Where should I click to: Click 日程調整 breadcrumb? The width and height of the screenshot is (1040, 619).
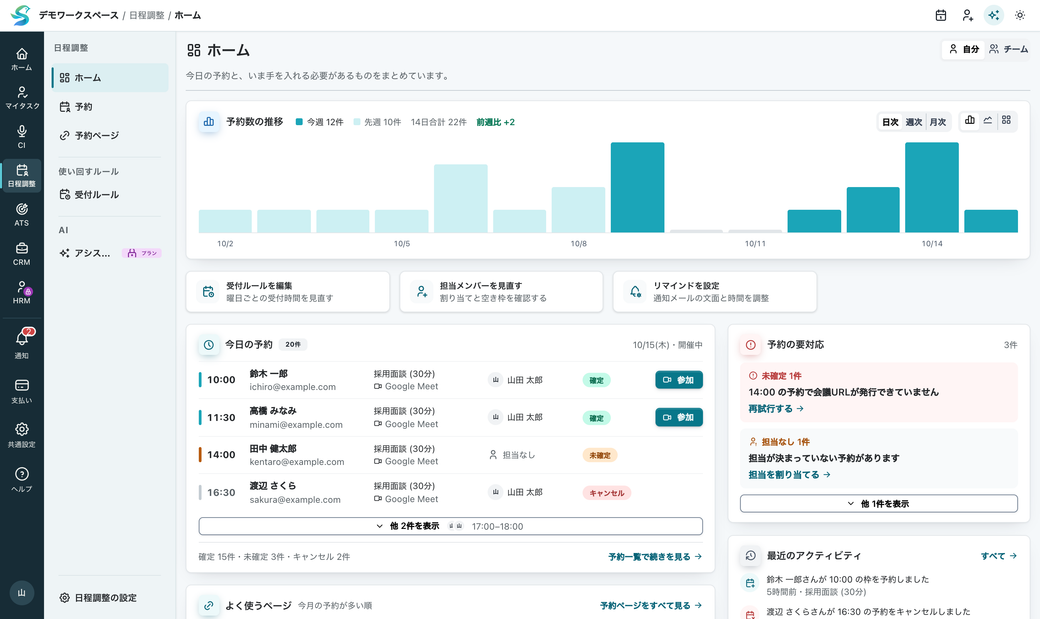(147, 15)
